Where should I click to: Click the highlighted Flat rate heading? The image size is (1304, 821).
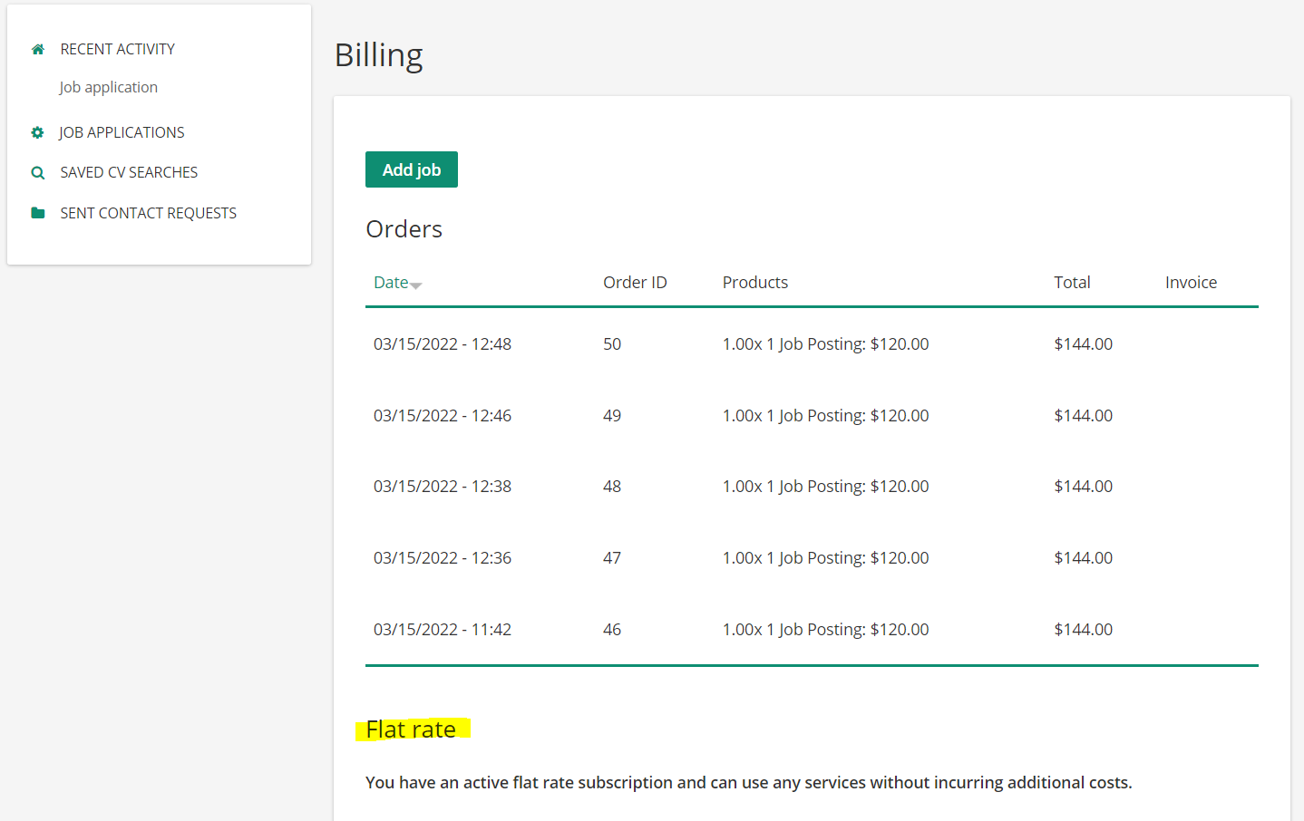(411, 729)
